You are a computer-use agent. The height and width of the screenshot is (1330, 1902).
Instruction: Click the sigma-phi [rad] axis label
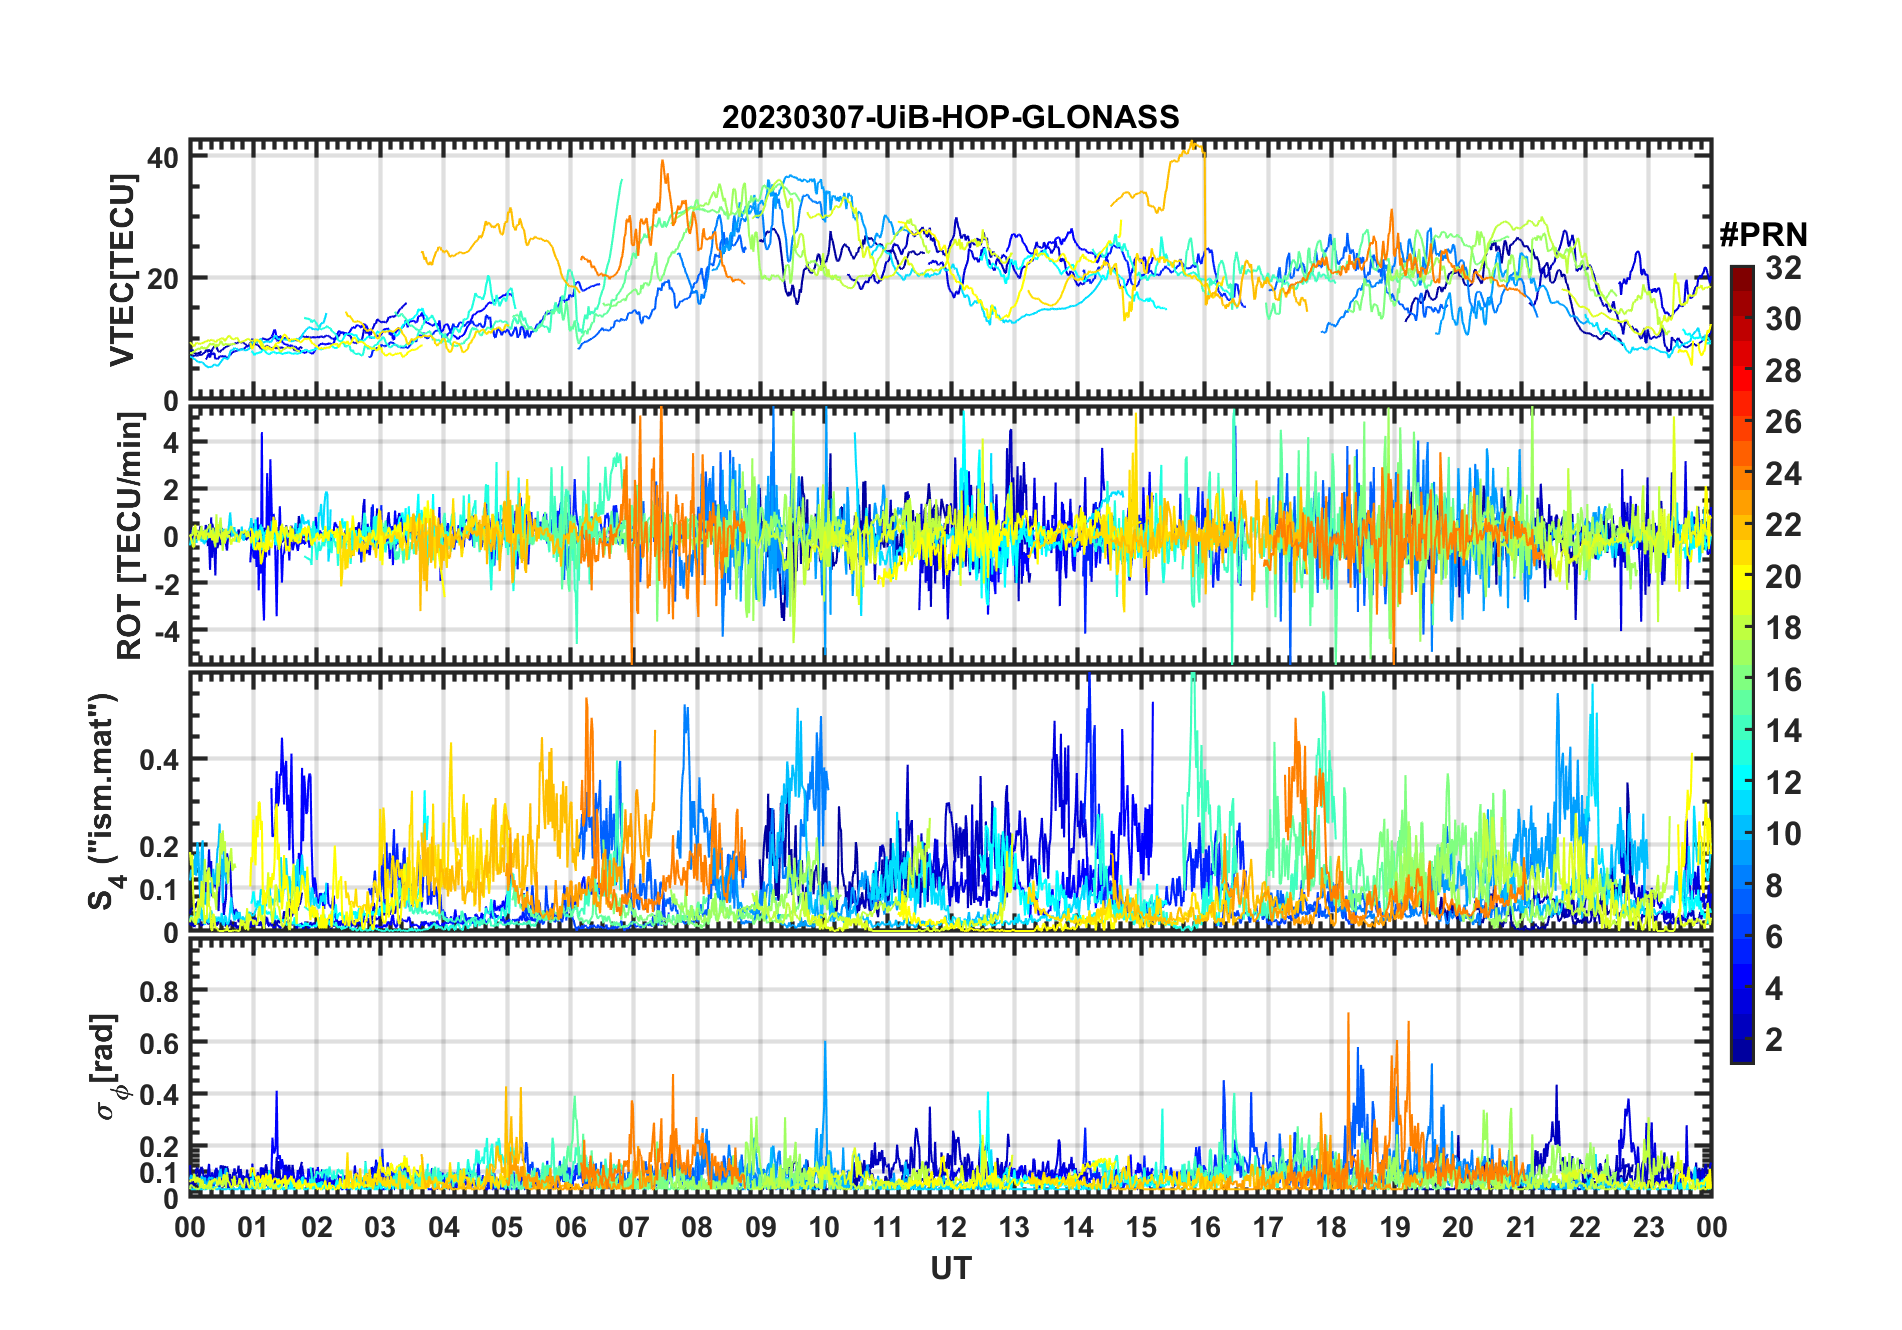point(107,1067)
